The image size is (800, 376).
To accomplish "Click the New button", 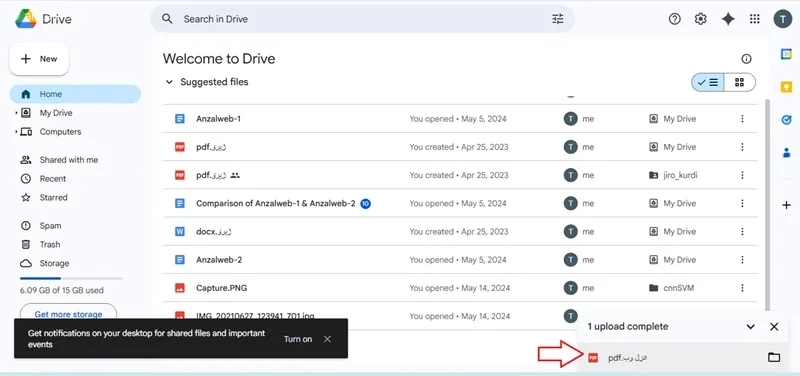I will (x=39, y=59).
